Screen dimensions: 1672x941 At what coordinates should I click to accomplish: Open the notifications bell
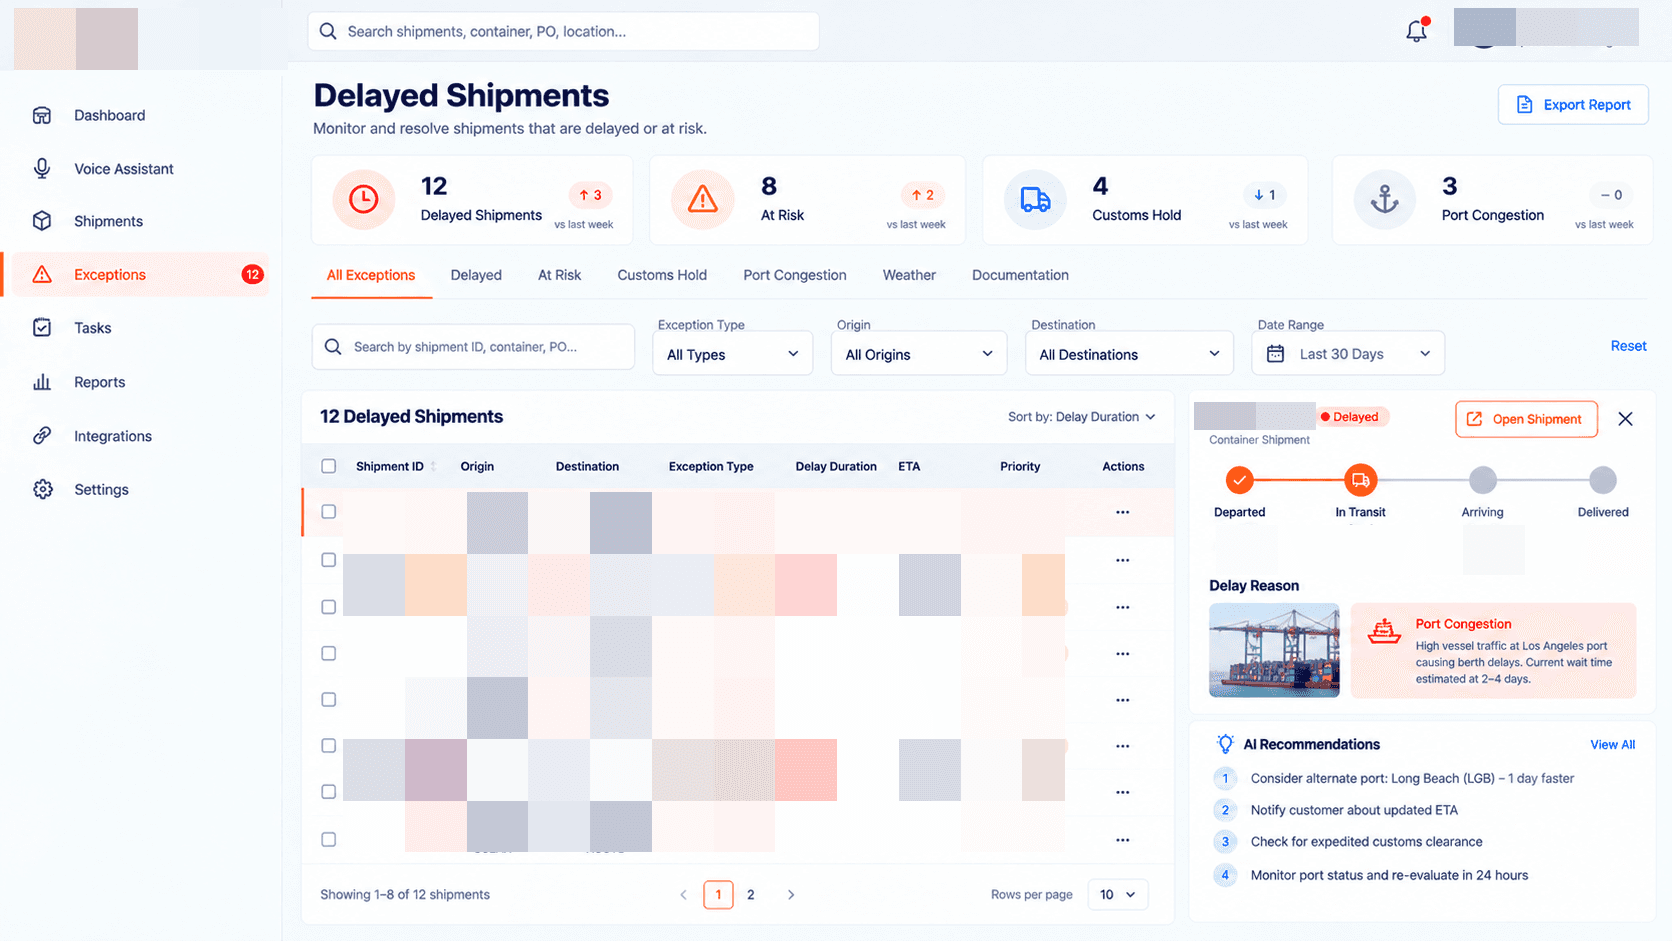click(1416, 31)
